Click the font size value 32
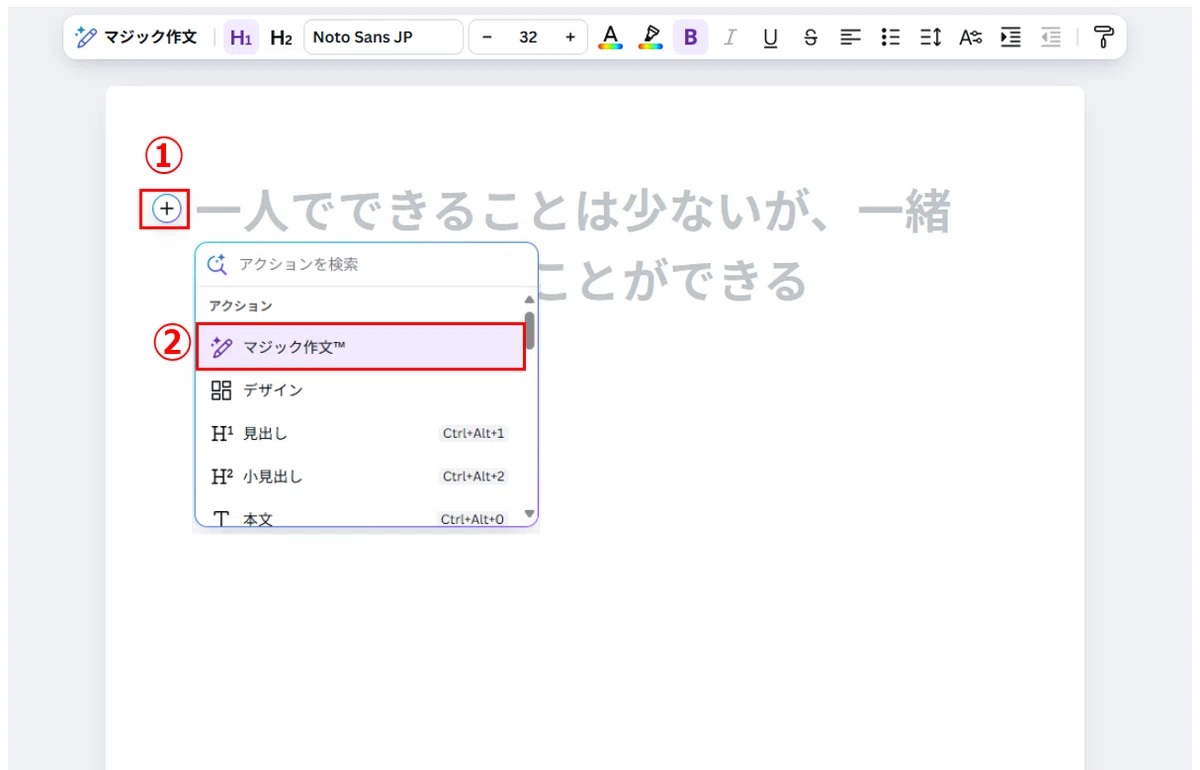The width and height of the screenshot is (1200, 770). pyautogui.click(x=528, y=37)
